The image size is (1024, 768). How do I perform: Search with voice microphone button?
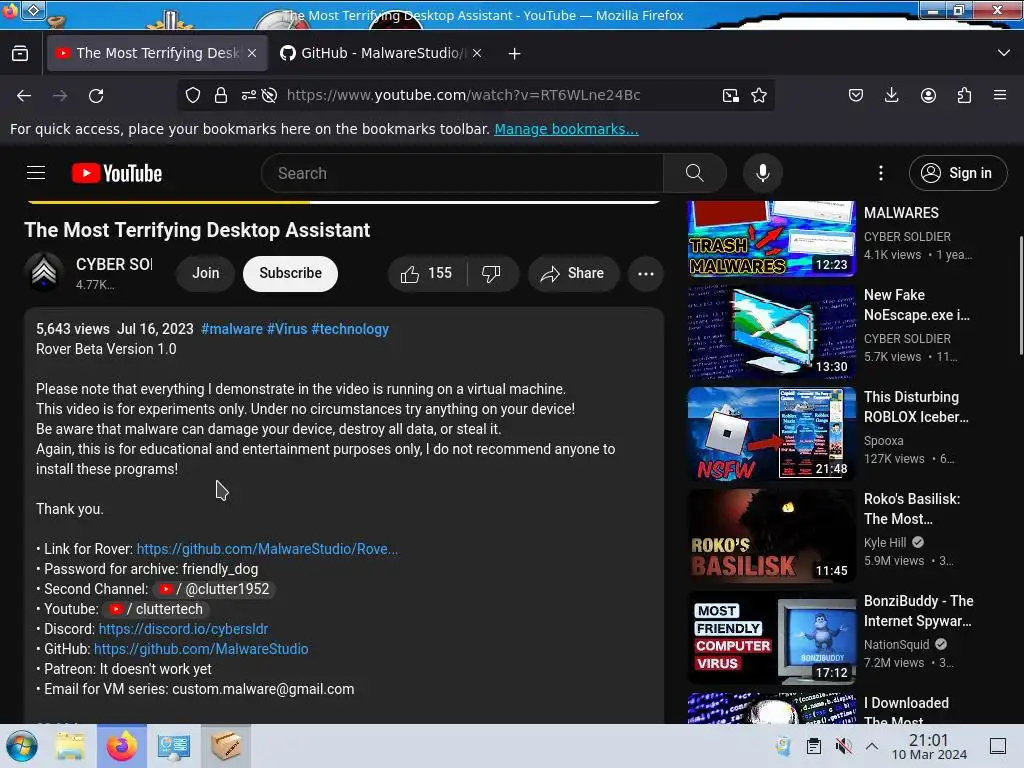(763, 173)
